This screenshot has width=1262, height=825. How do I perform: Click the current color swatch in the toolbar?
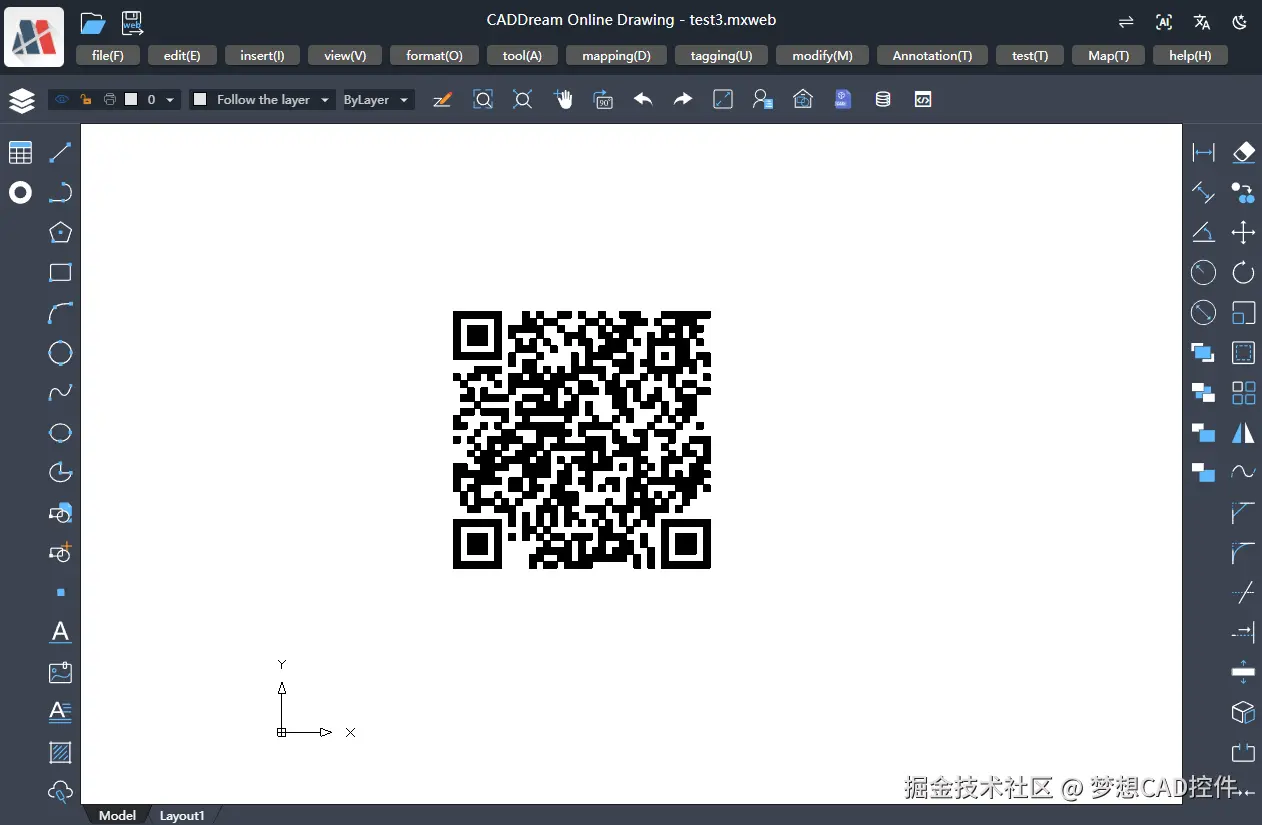point(135,100)
